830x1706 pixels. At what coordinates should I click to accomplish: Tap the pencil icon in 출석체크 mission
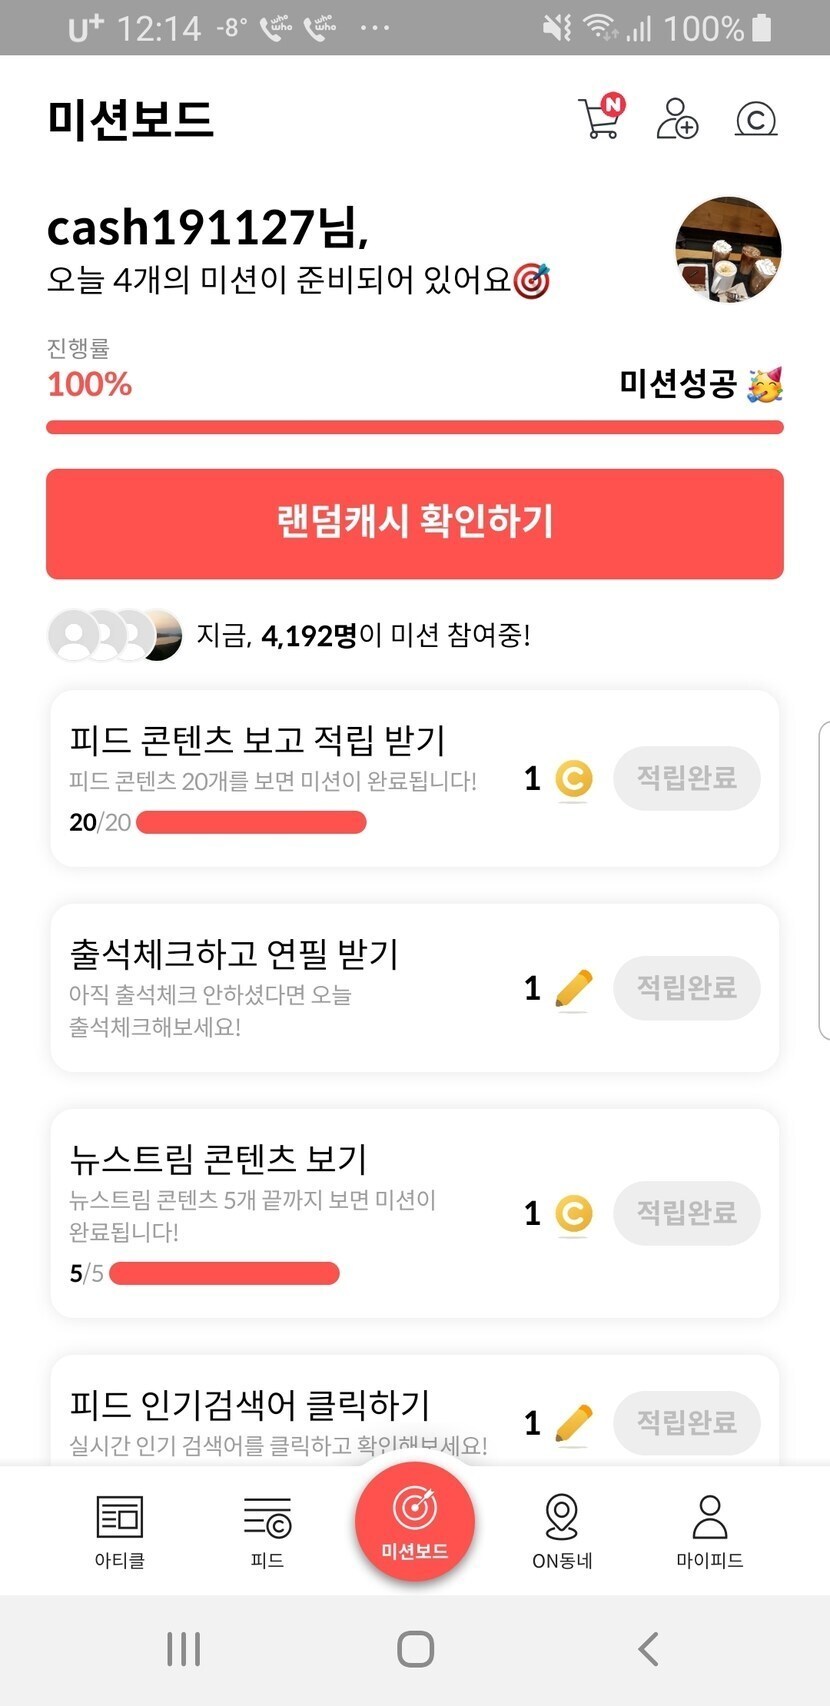coord(573,989)
